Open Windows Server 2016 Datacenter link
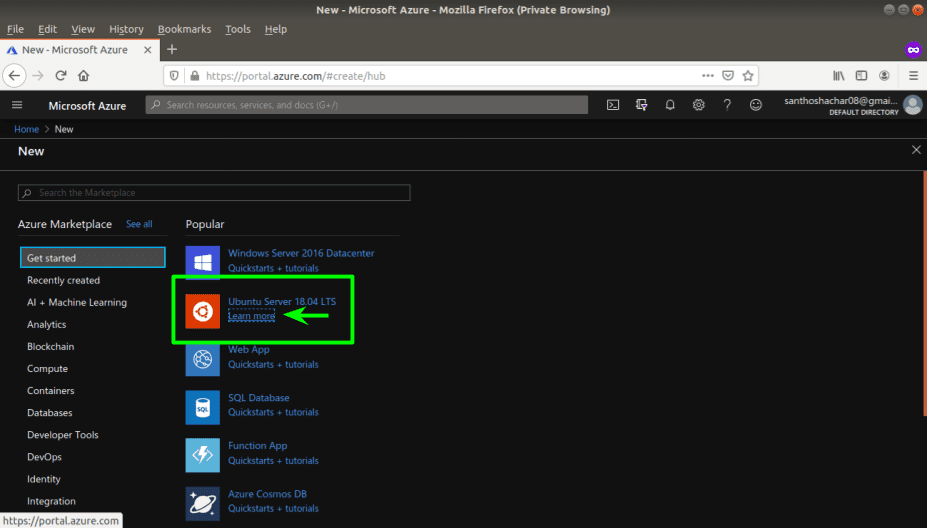929x530 pixels. tap(301, 253)
